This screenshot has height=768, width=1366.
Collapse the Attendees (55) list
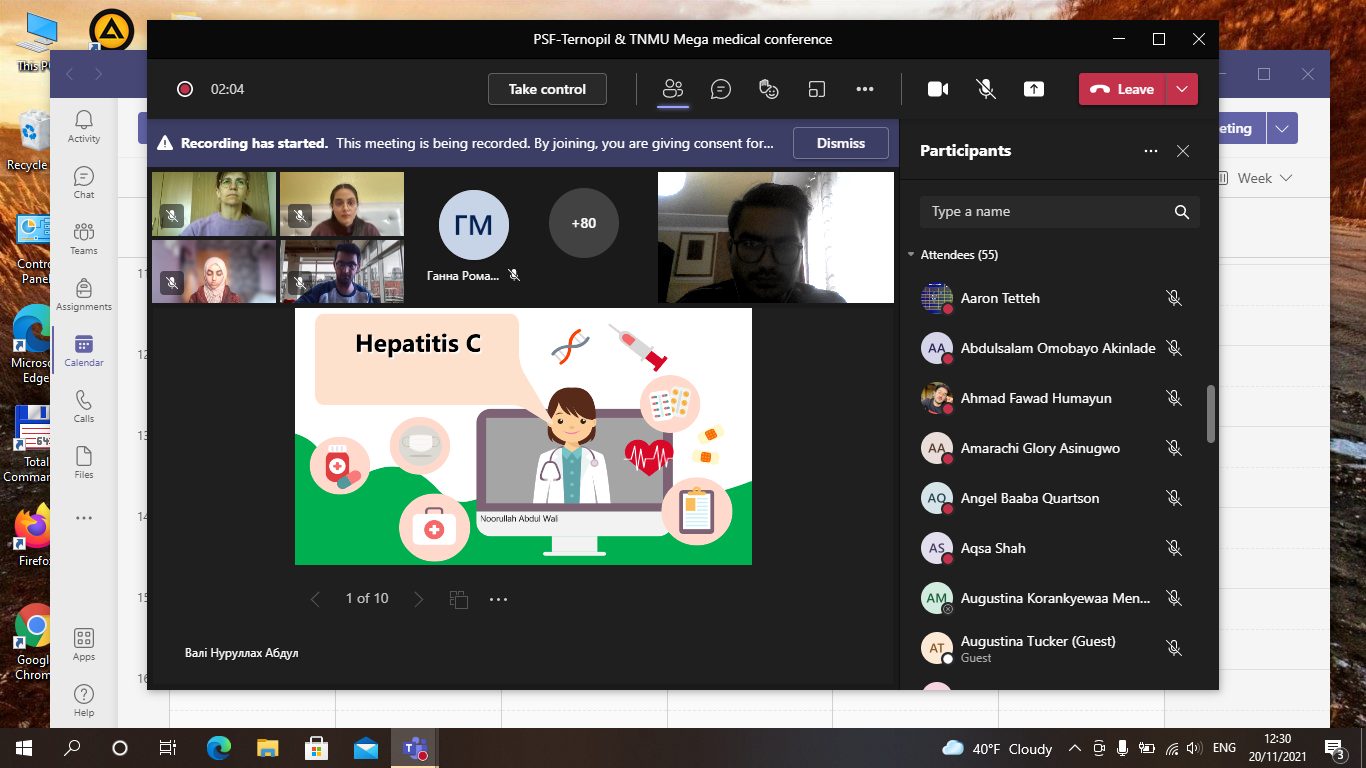(x=911, y=255)
